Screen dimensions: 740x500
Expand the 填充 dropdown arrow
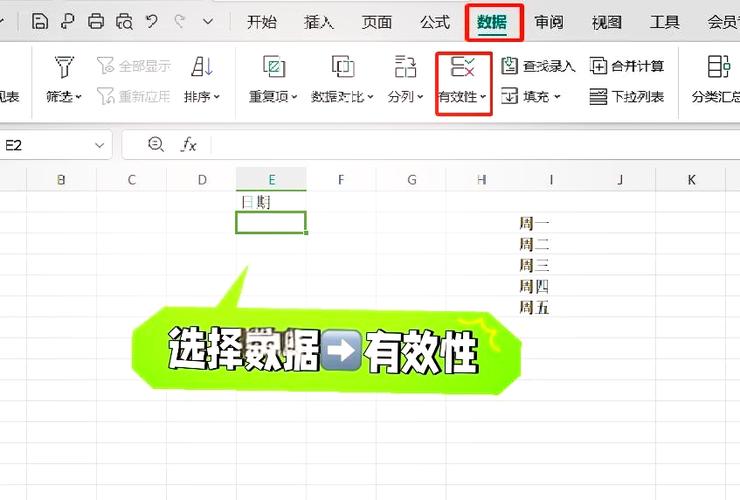pyautogui.click(x=557, y=97)
